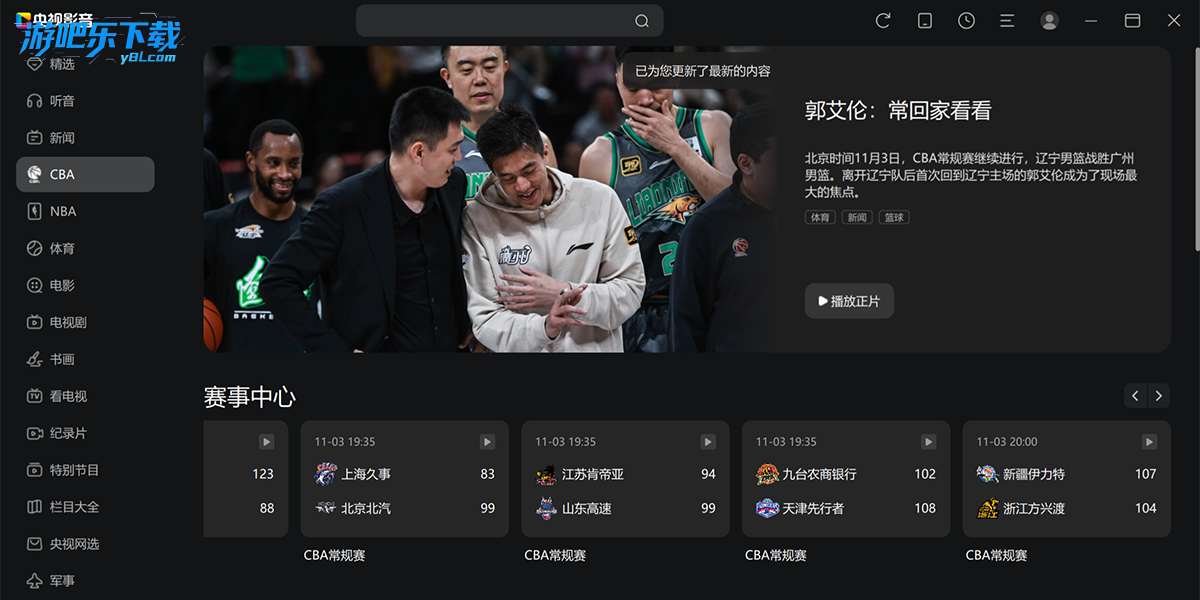Click the 篮球 tag
The width and height of the screenshot is (1200, 600).
tap(894, 217)
